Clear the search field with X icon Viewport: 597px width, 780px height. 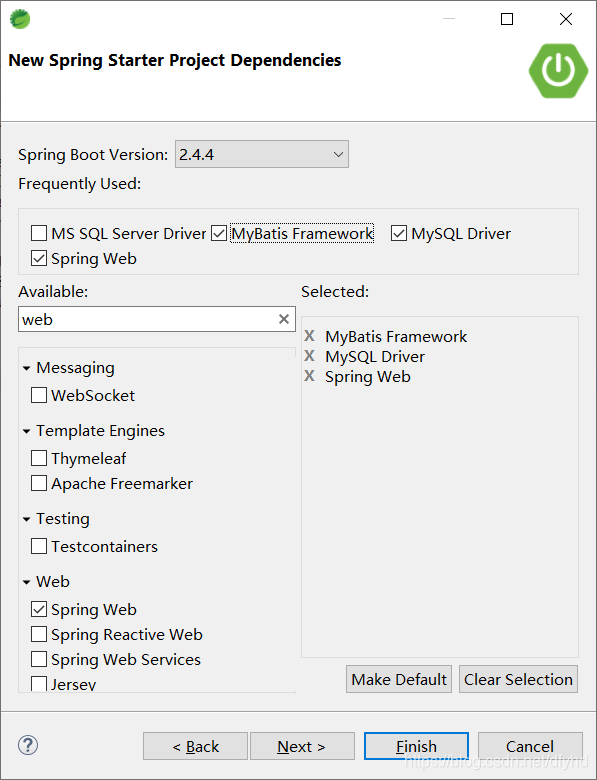[x=284, y=319]
